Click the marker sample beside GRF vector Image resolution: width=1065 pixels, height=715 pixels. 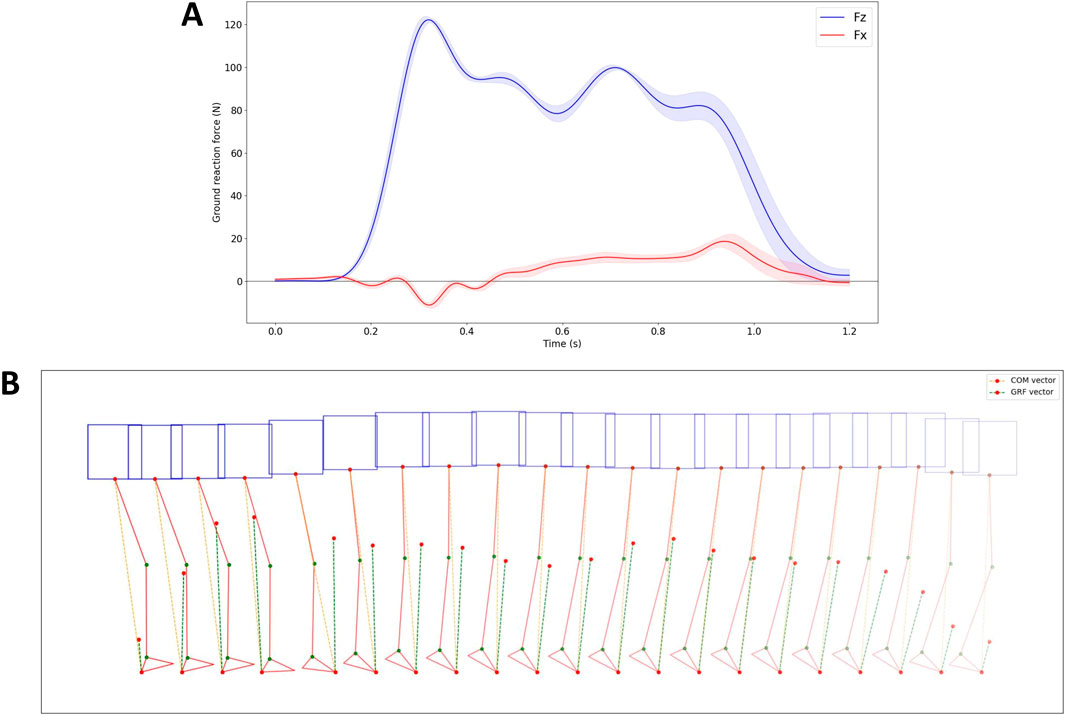997,392
